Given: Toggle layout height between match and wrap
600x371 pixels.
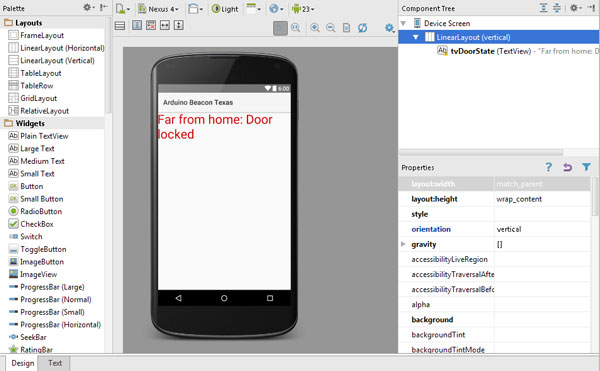Looking at the screenshot, I should [x=179, y=26].
